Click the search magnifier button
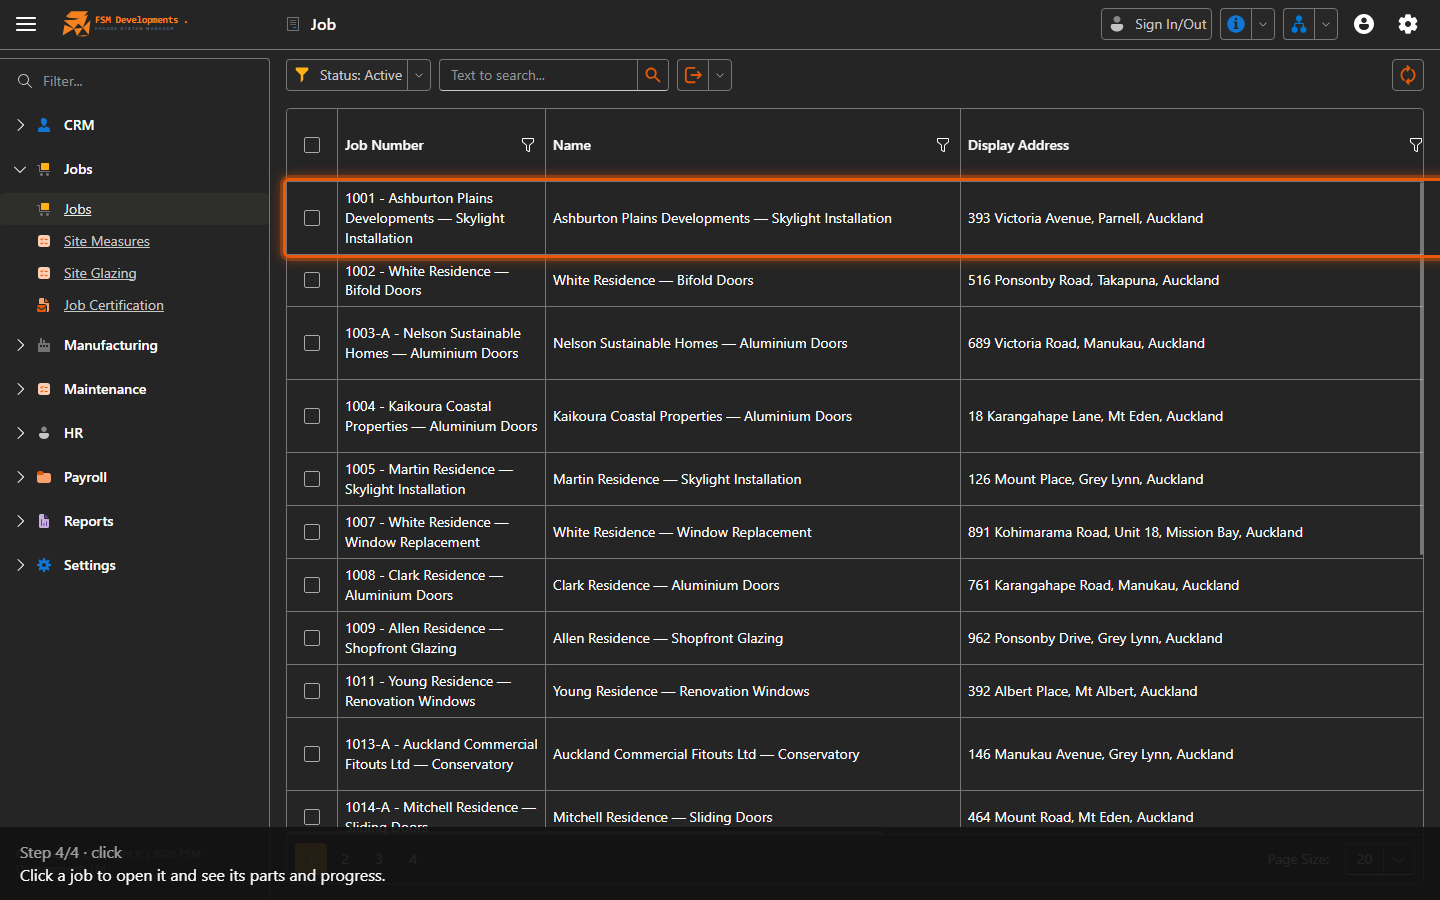Screen dimensions: 1440x900 (653, 75)
